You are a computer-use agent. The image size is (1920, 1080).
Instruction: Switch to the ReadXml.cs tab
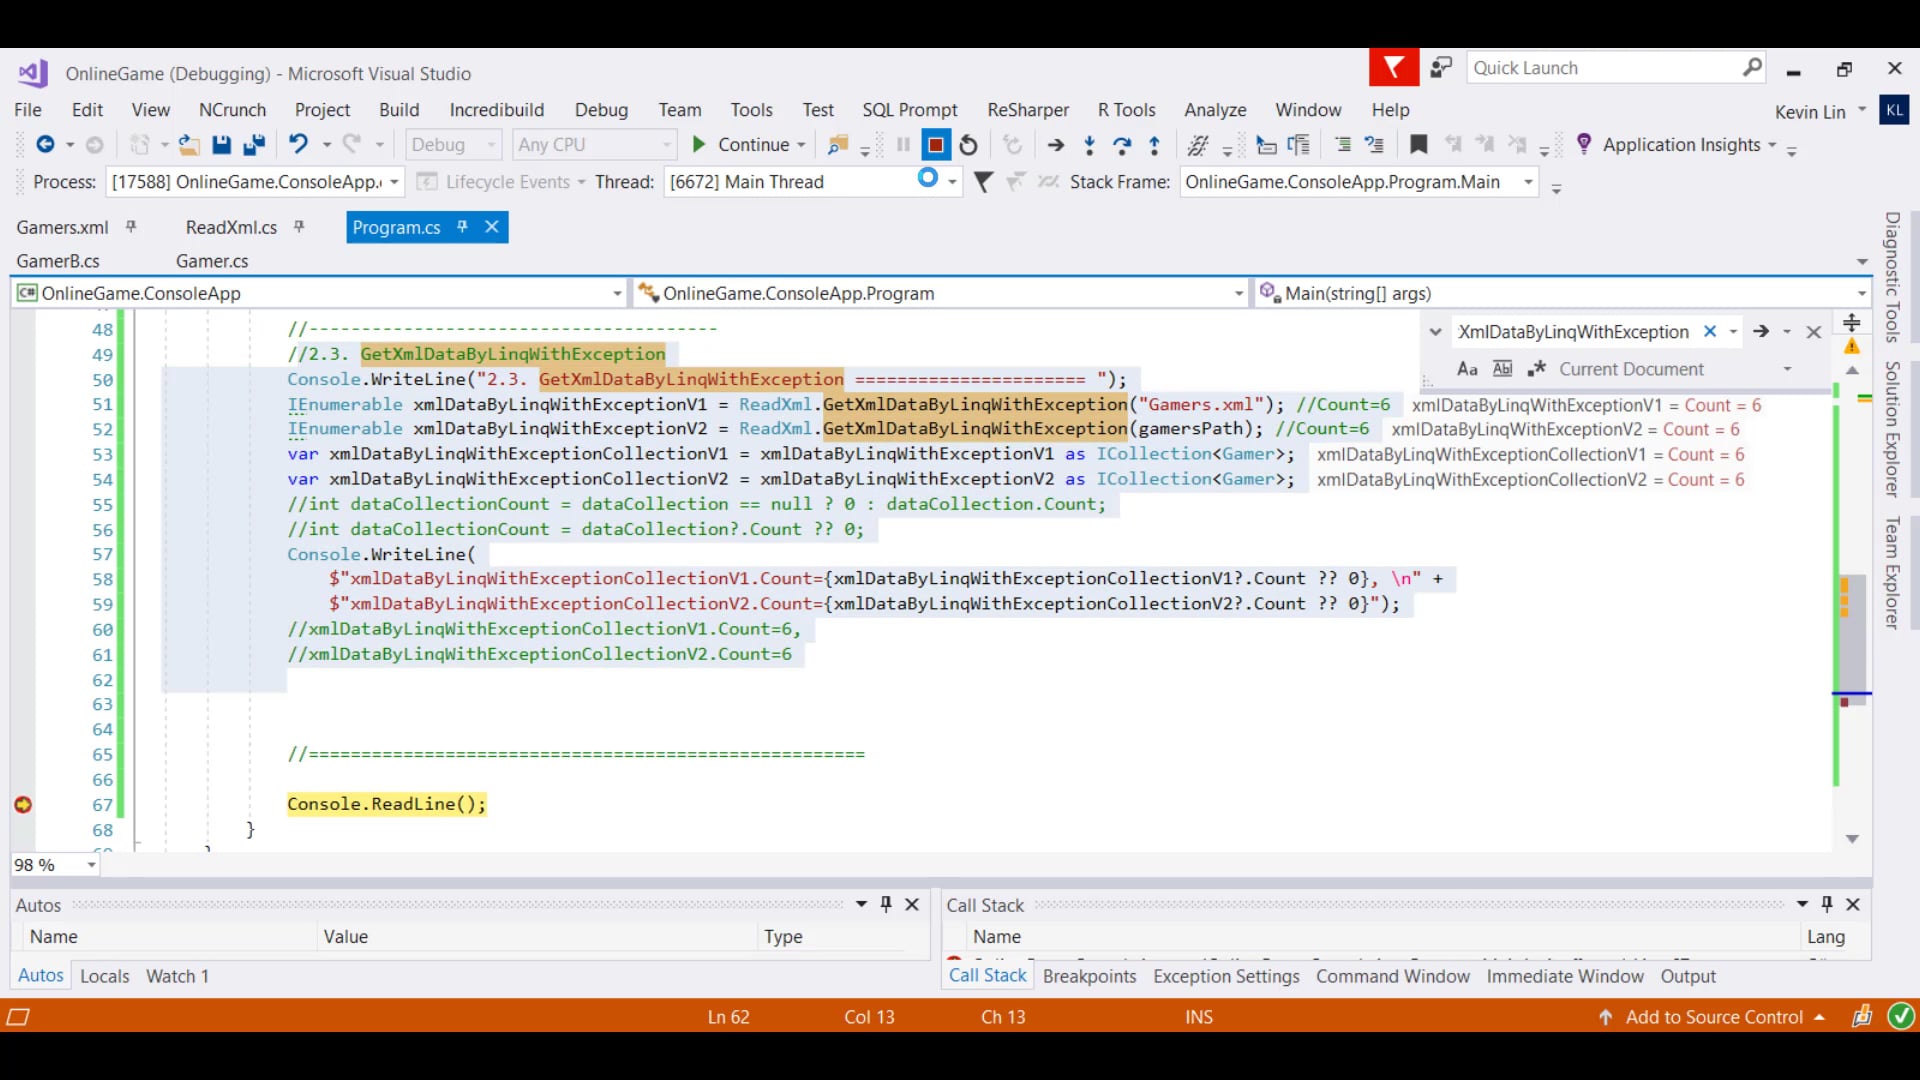coord(231,227)
